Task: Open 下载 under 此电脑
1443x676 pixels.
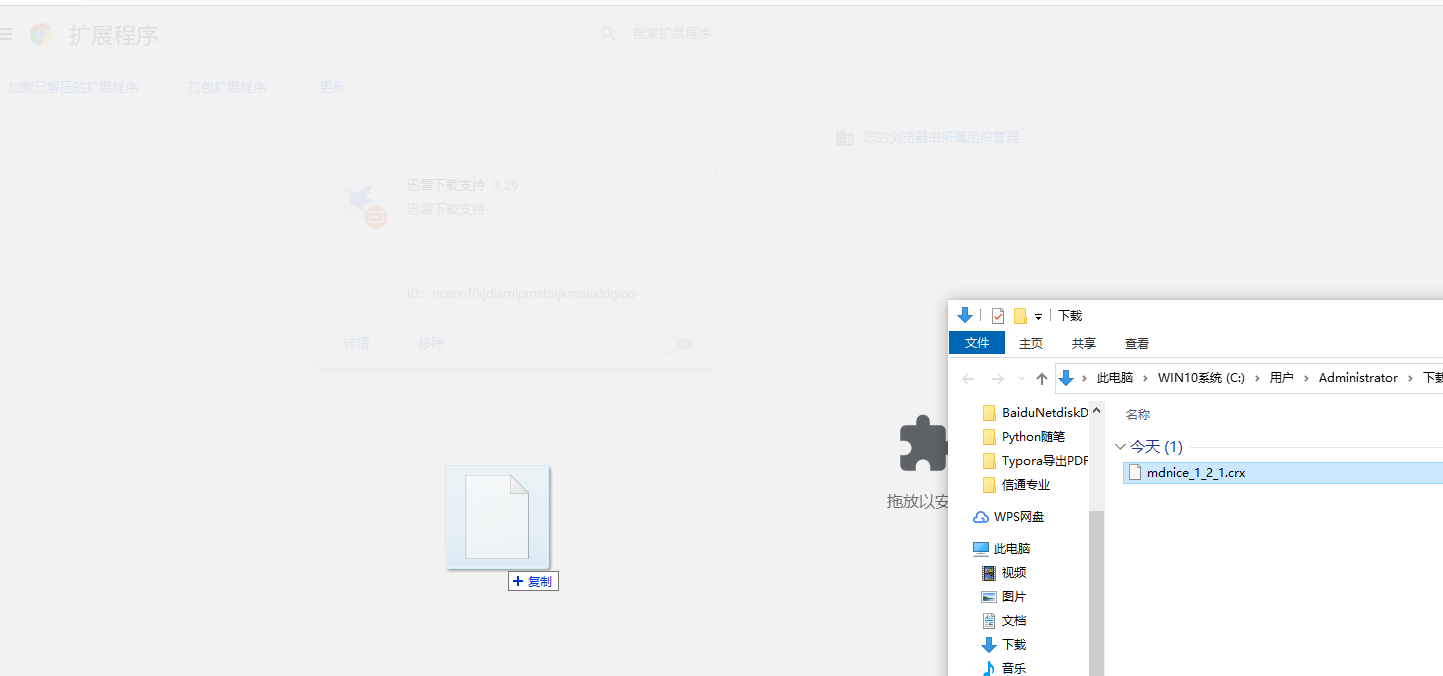Action: tap(1014, 645)
